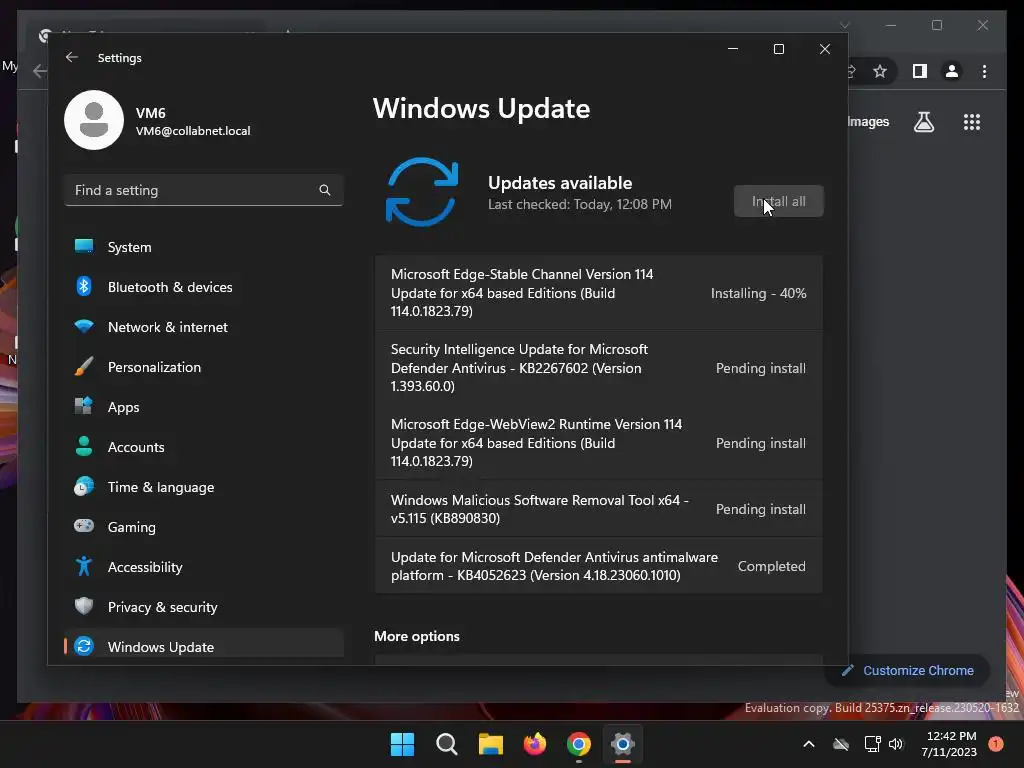This screenshot has width=1024, height=768.
Task: Open Chrome tab search dropdown arrow
Action: 844,25
